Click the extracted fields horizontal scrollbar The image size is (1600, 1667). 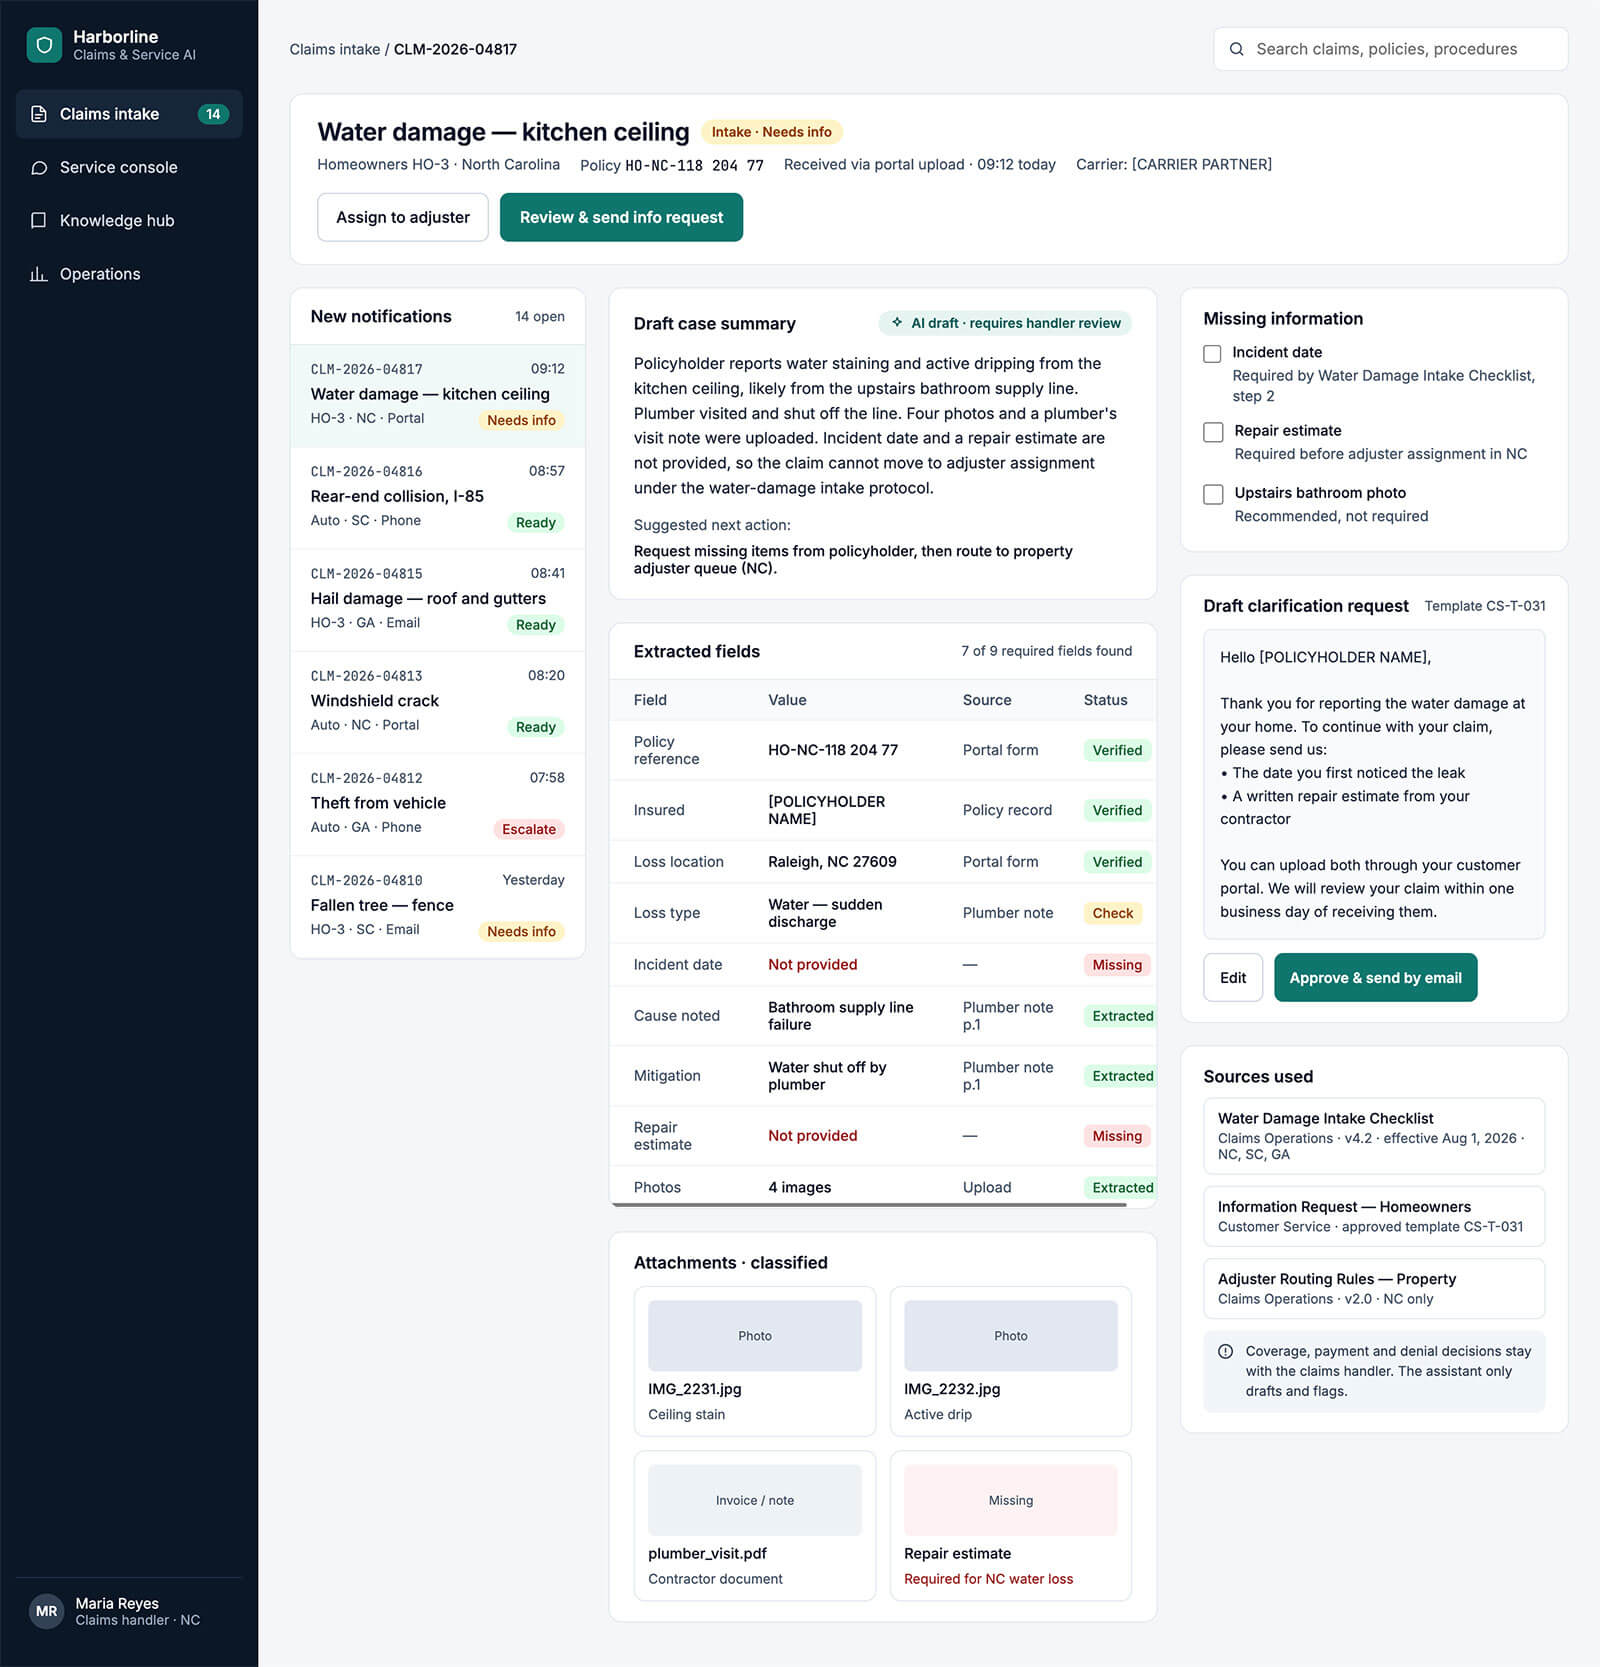tap(869, 1205)
